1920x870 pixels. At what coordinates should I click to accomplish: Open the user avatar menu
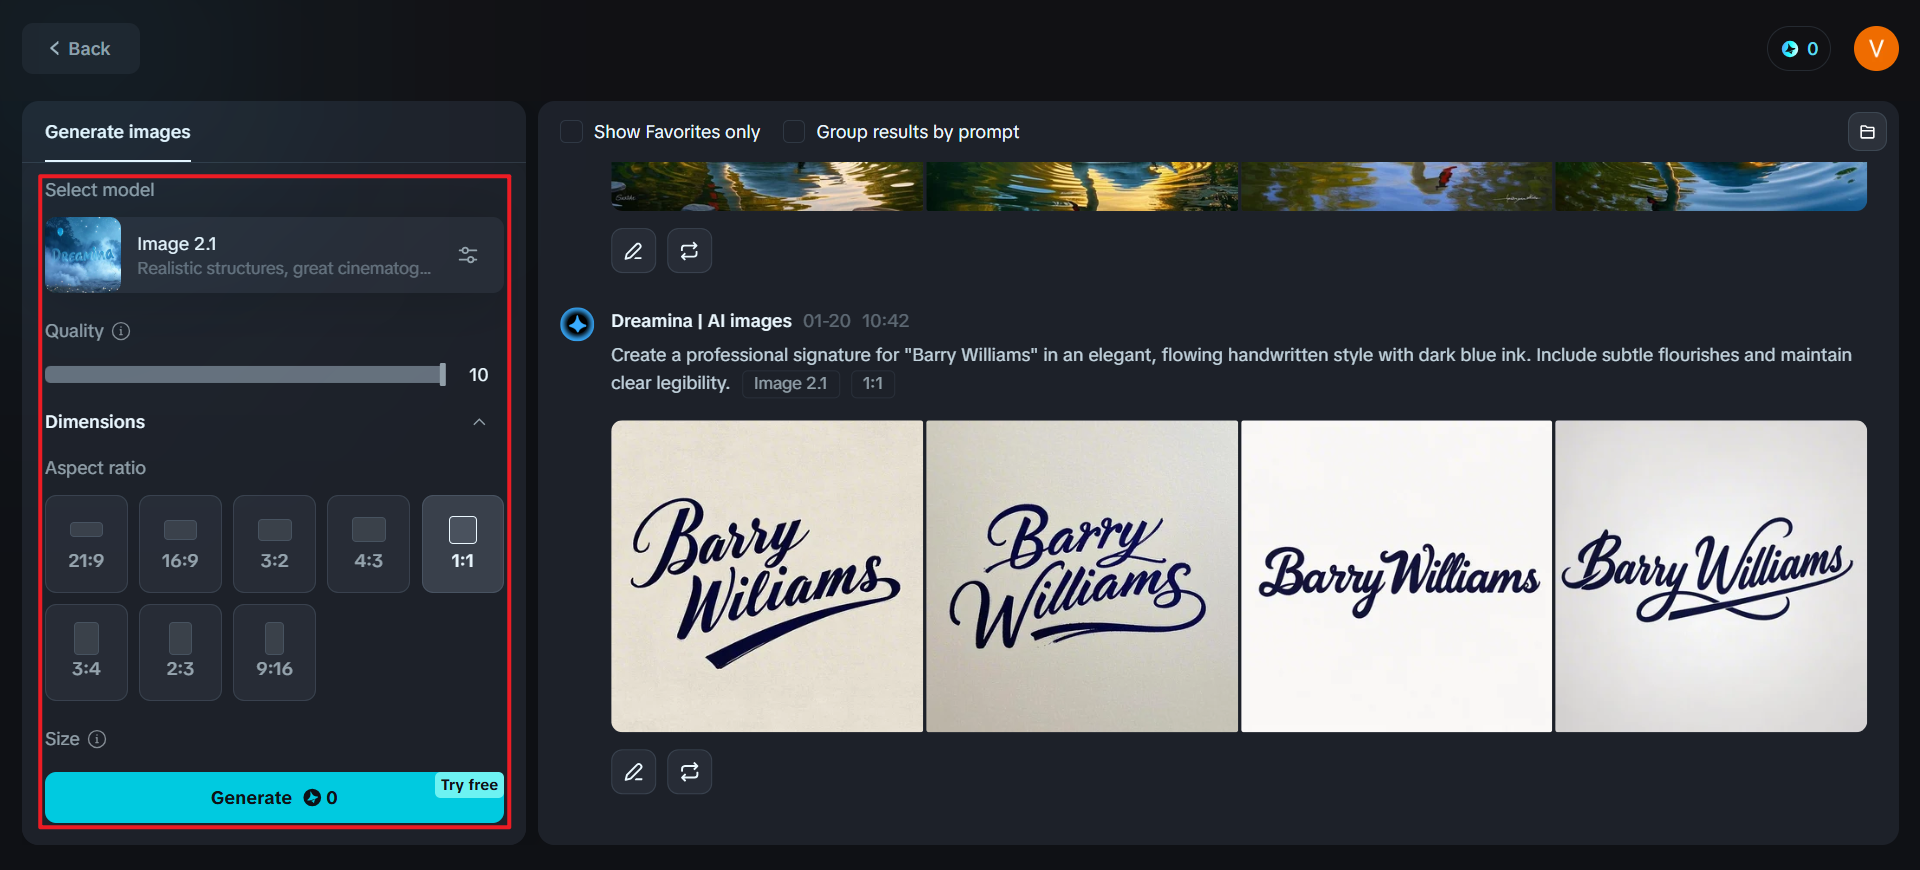(1875, 49)
